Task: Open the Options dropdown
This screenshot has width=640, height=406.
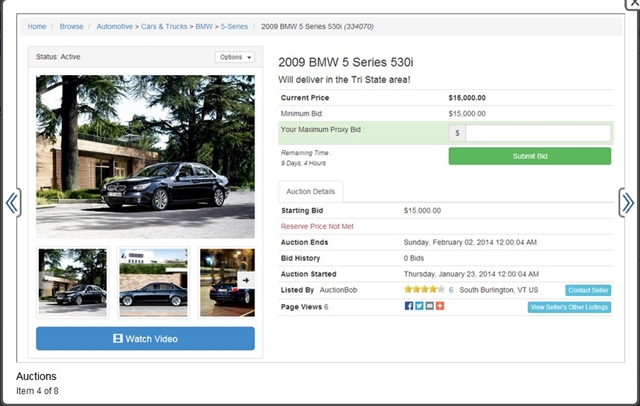Action: (x=235, y=57)
